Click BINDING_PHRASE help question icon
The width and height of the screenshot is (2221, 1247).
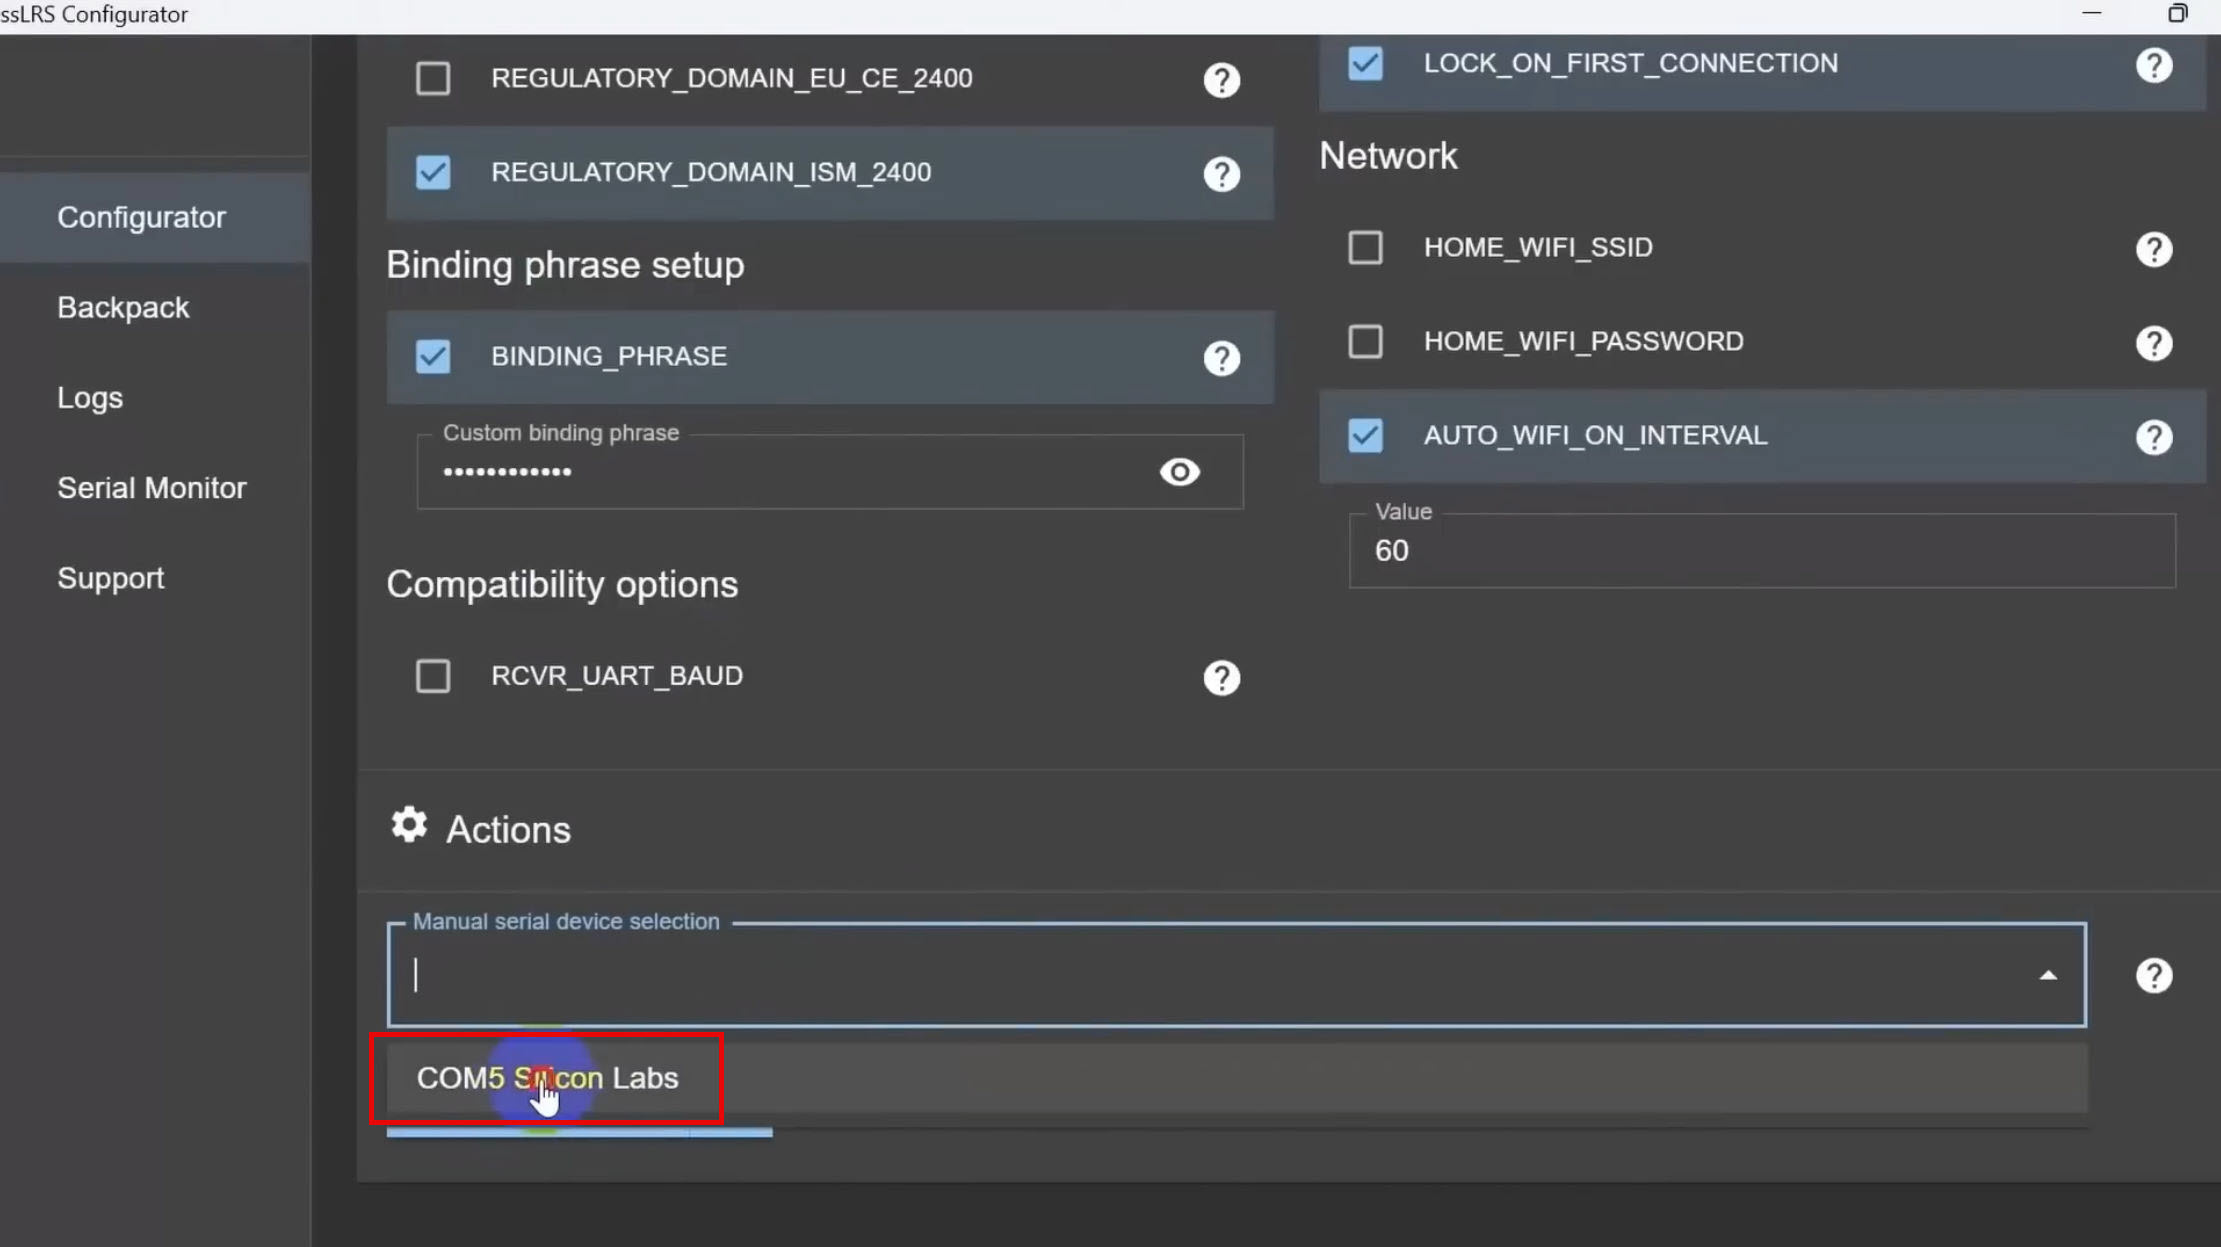[1221, 358]
